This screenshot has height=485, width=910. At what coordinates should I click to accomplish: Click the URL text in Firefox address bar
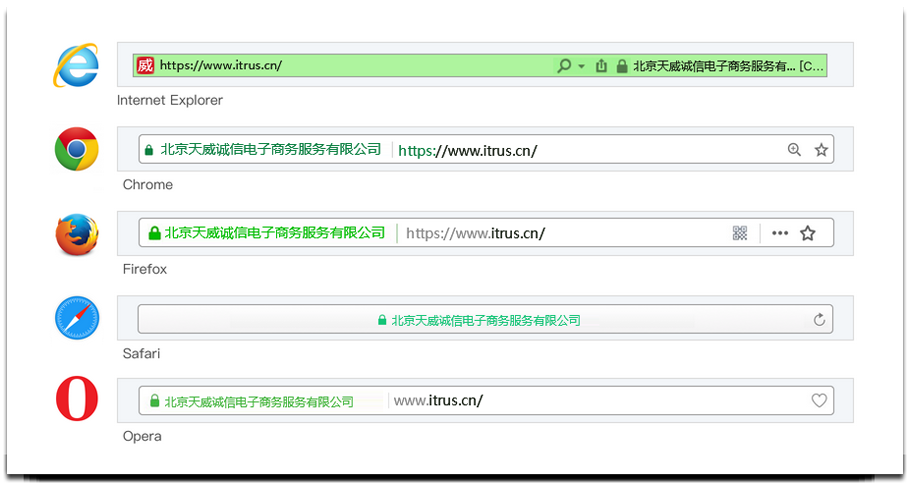click(475, 233)
